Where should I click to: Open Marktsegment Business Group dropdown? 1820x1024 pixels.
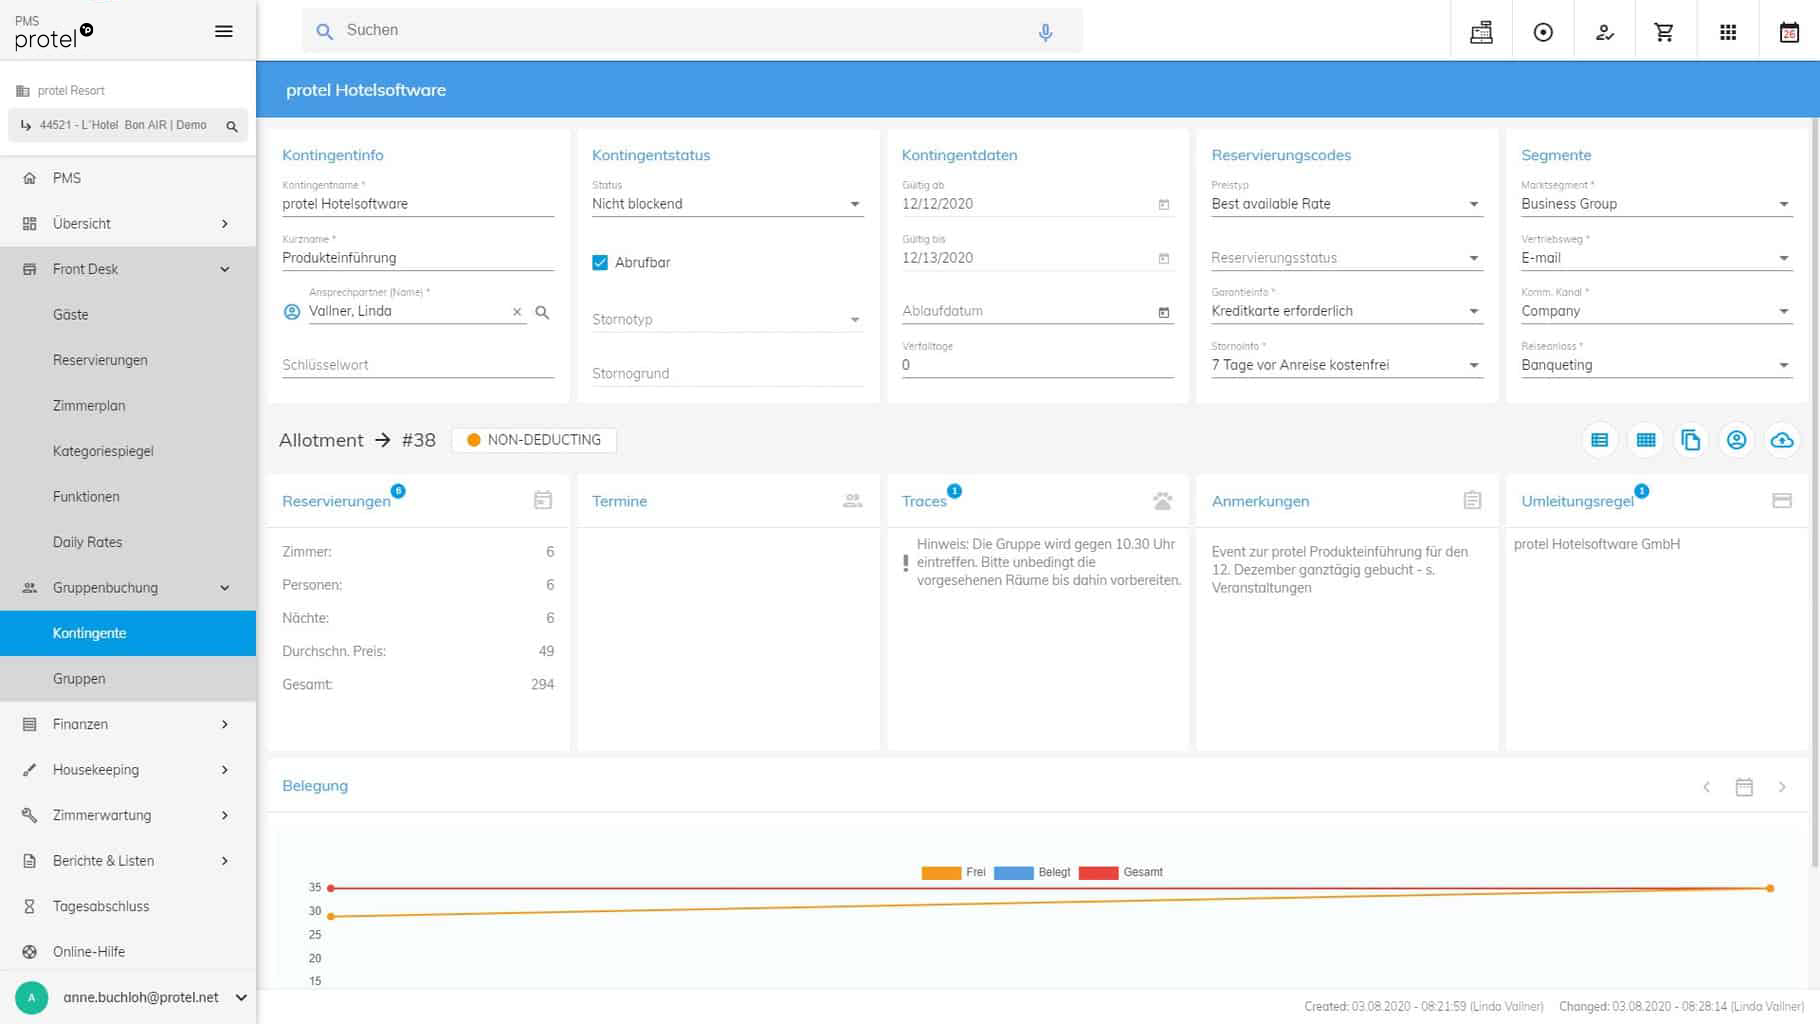(x=1656, y=204)
